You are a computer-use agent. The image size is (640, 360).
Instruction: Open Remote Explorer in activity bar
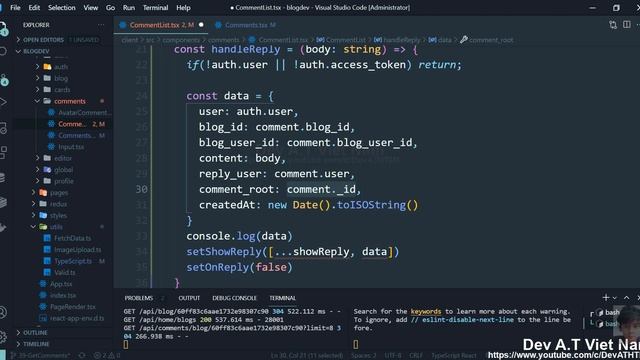tap(3, 128)
